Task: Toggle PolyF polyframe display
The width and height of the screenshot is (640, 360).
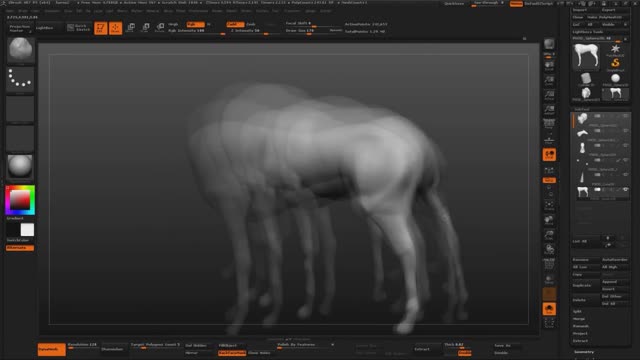Action: (549, 264)
